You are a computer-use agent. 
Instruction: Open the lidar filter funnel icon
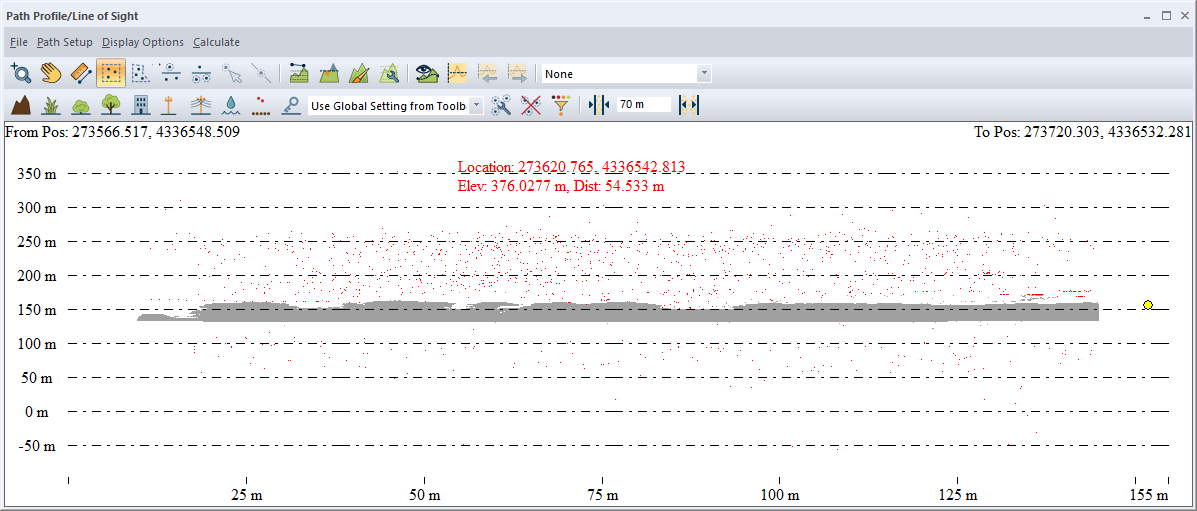(x=561, y=105)
